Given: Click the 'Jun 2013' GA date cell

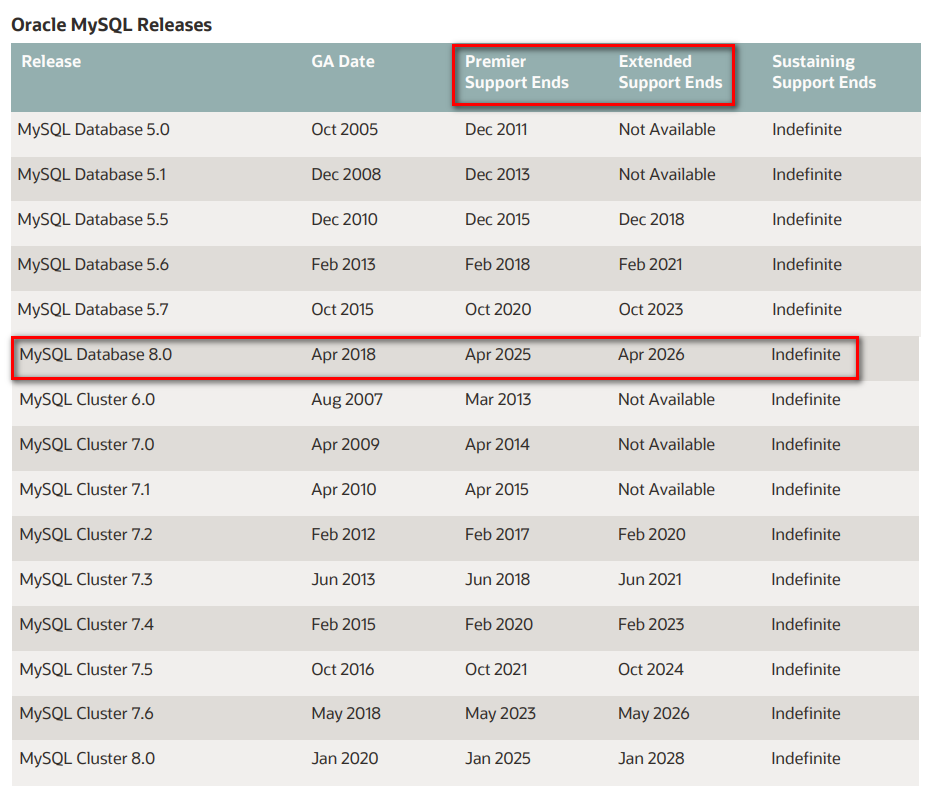Looking at the screenshot, I should [x=344, y=580].
